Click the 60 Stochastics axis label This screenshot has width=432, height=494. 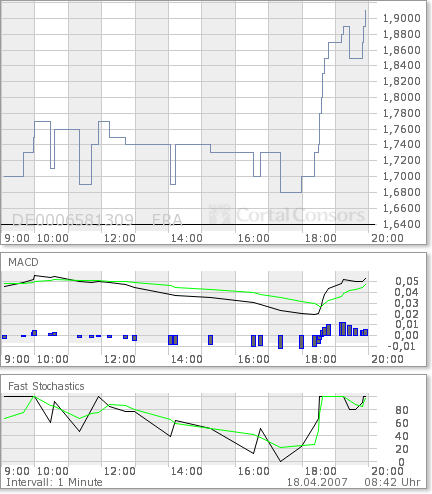point(402,423)
